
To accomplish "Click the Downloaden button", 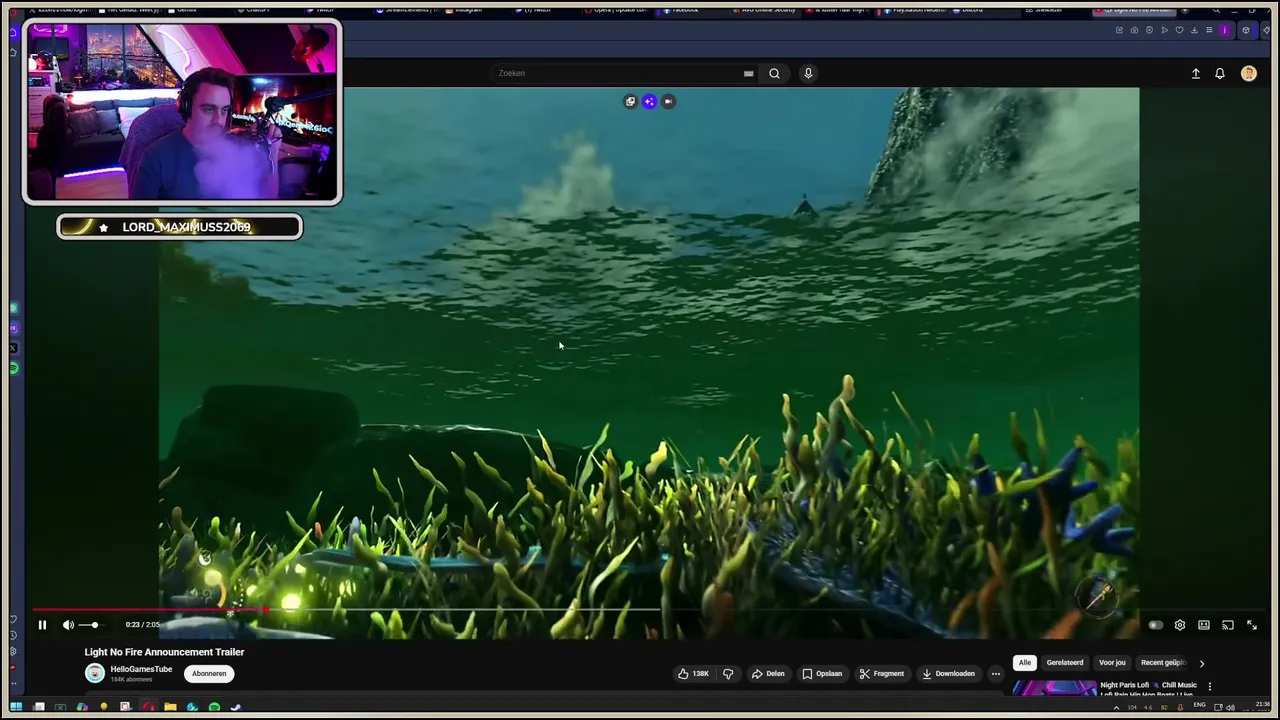I will coord(948,673).
